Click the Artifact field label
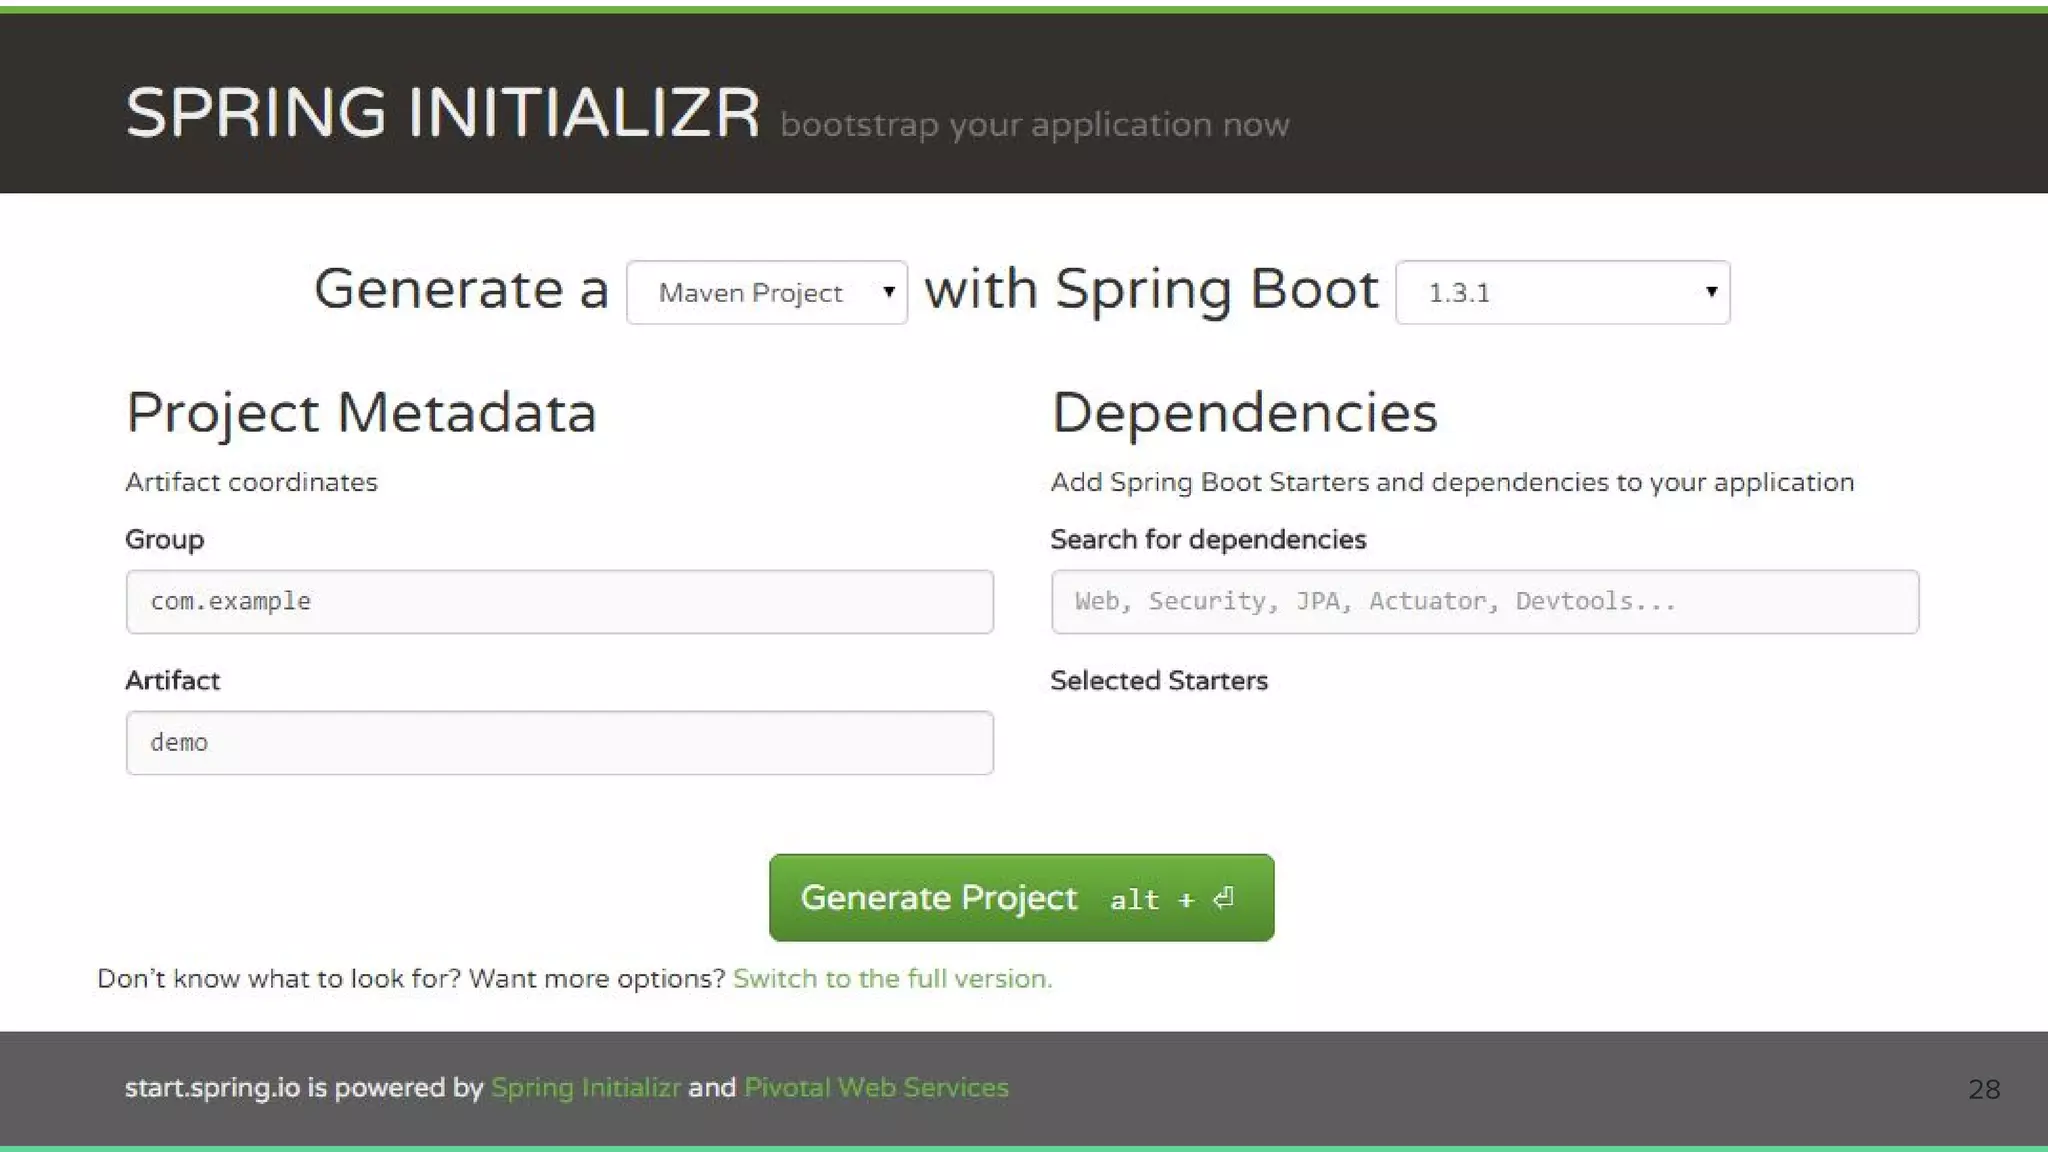Image resolution: width=2048 pixels, height=1152 pixels. (172, 681)
